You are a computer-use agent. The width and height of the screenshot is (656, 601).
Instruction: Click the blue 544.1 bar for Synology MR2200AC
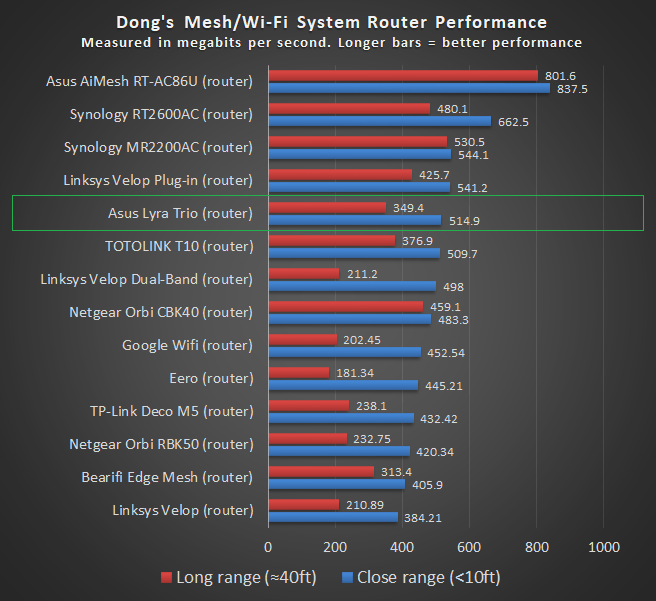click(360, 154)
